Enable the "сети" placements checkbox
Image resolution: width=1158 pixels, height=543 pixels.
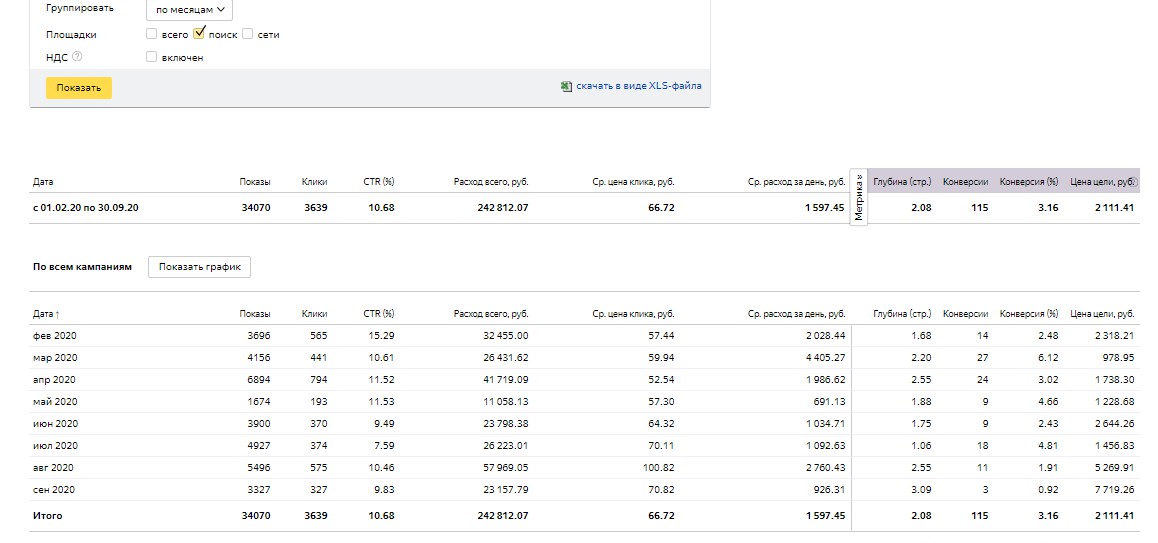(248, 34)
